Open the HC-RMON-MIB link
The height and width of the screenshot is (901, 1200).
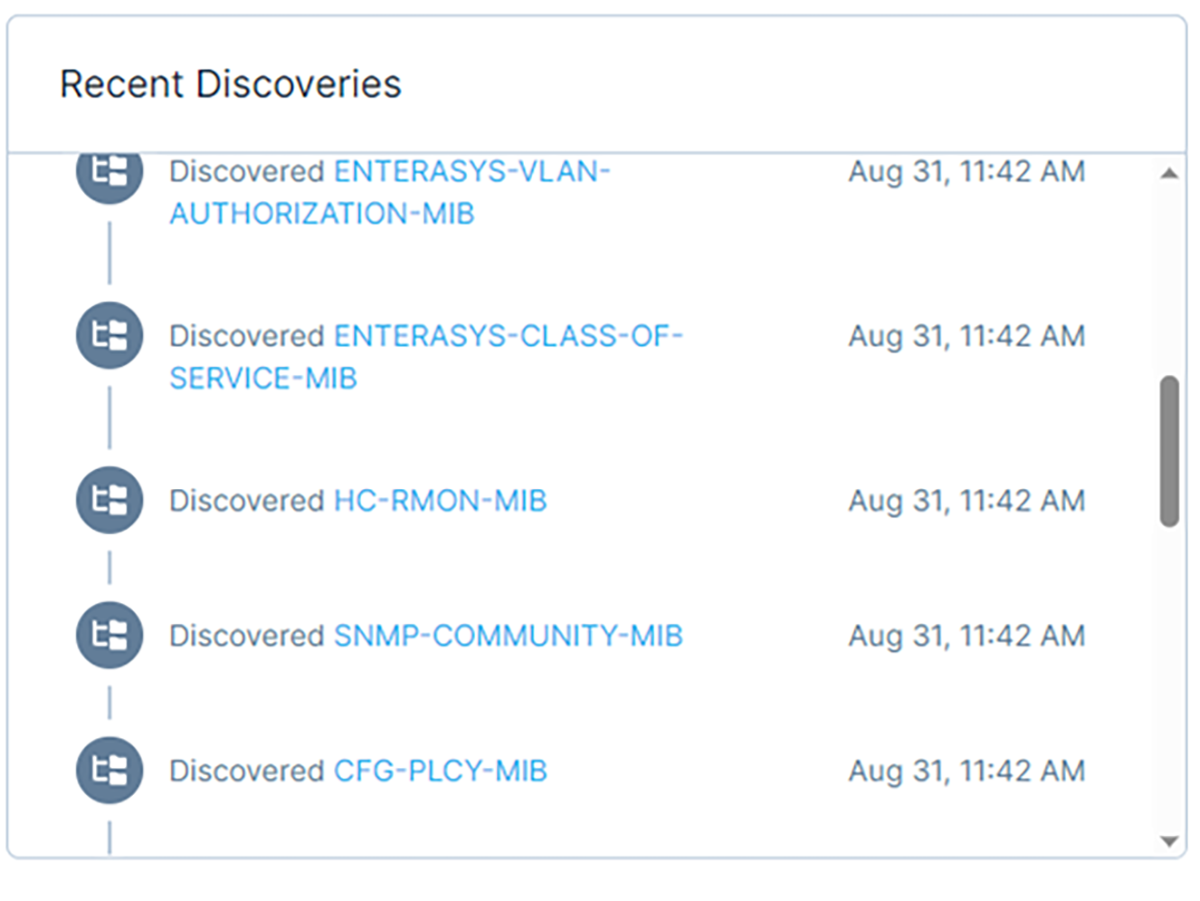(x=440, y=500)
